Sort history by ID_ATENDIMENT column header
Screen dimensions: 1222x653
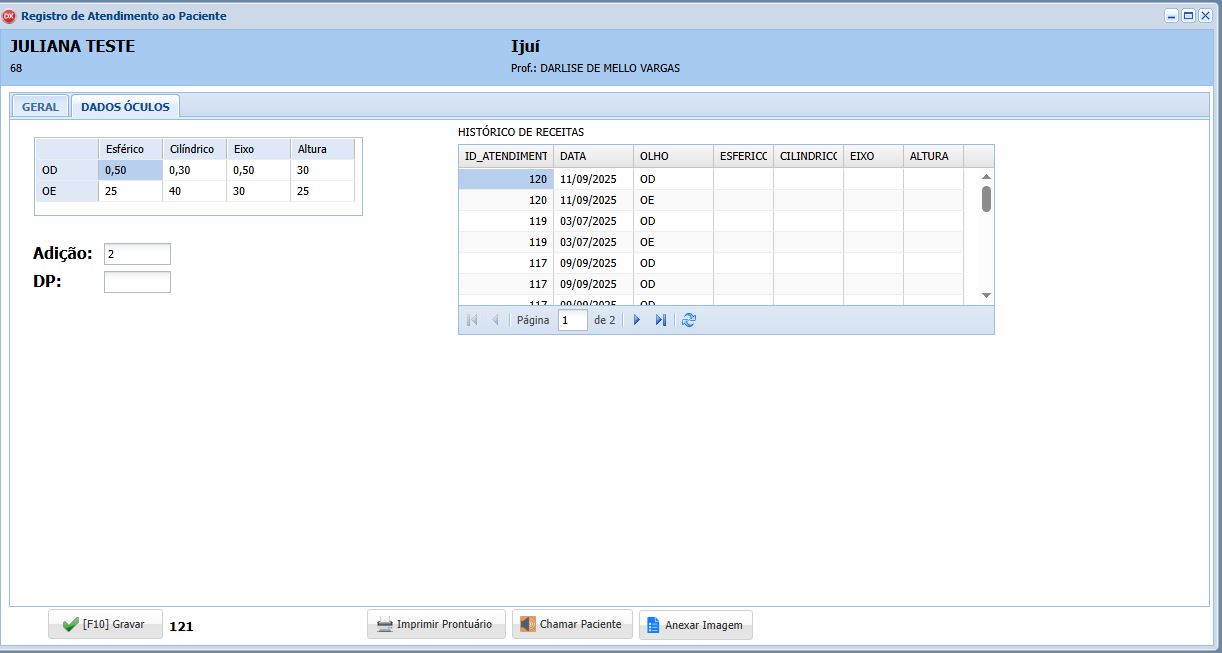click(x=506, y=156)
